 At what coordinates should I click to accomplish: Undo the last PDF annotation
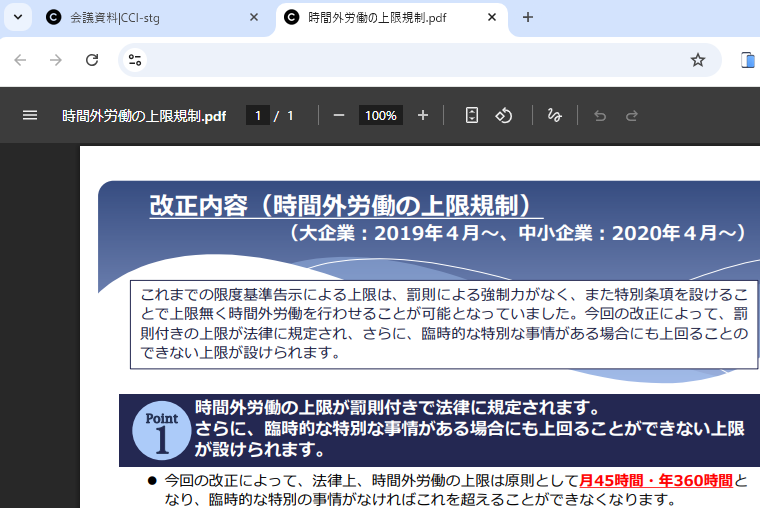(600, 115)
